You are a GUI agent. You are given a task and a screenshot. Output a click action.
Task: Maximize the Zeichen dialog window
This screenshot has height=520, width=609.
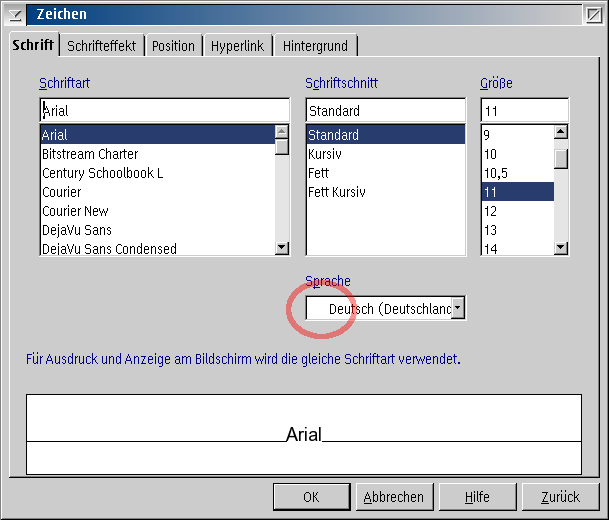[593, 15]
